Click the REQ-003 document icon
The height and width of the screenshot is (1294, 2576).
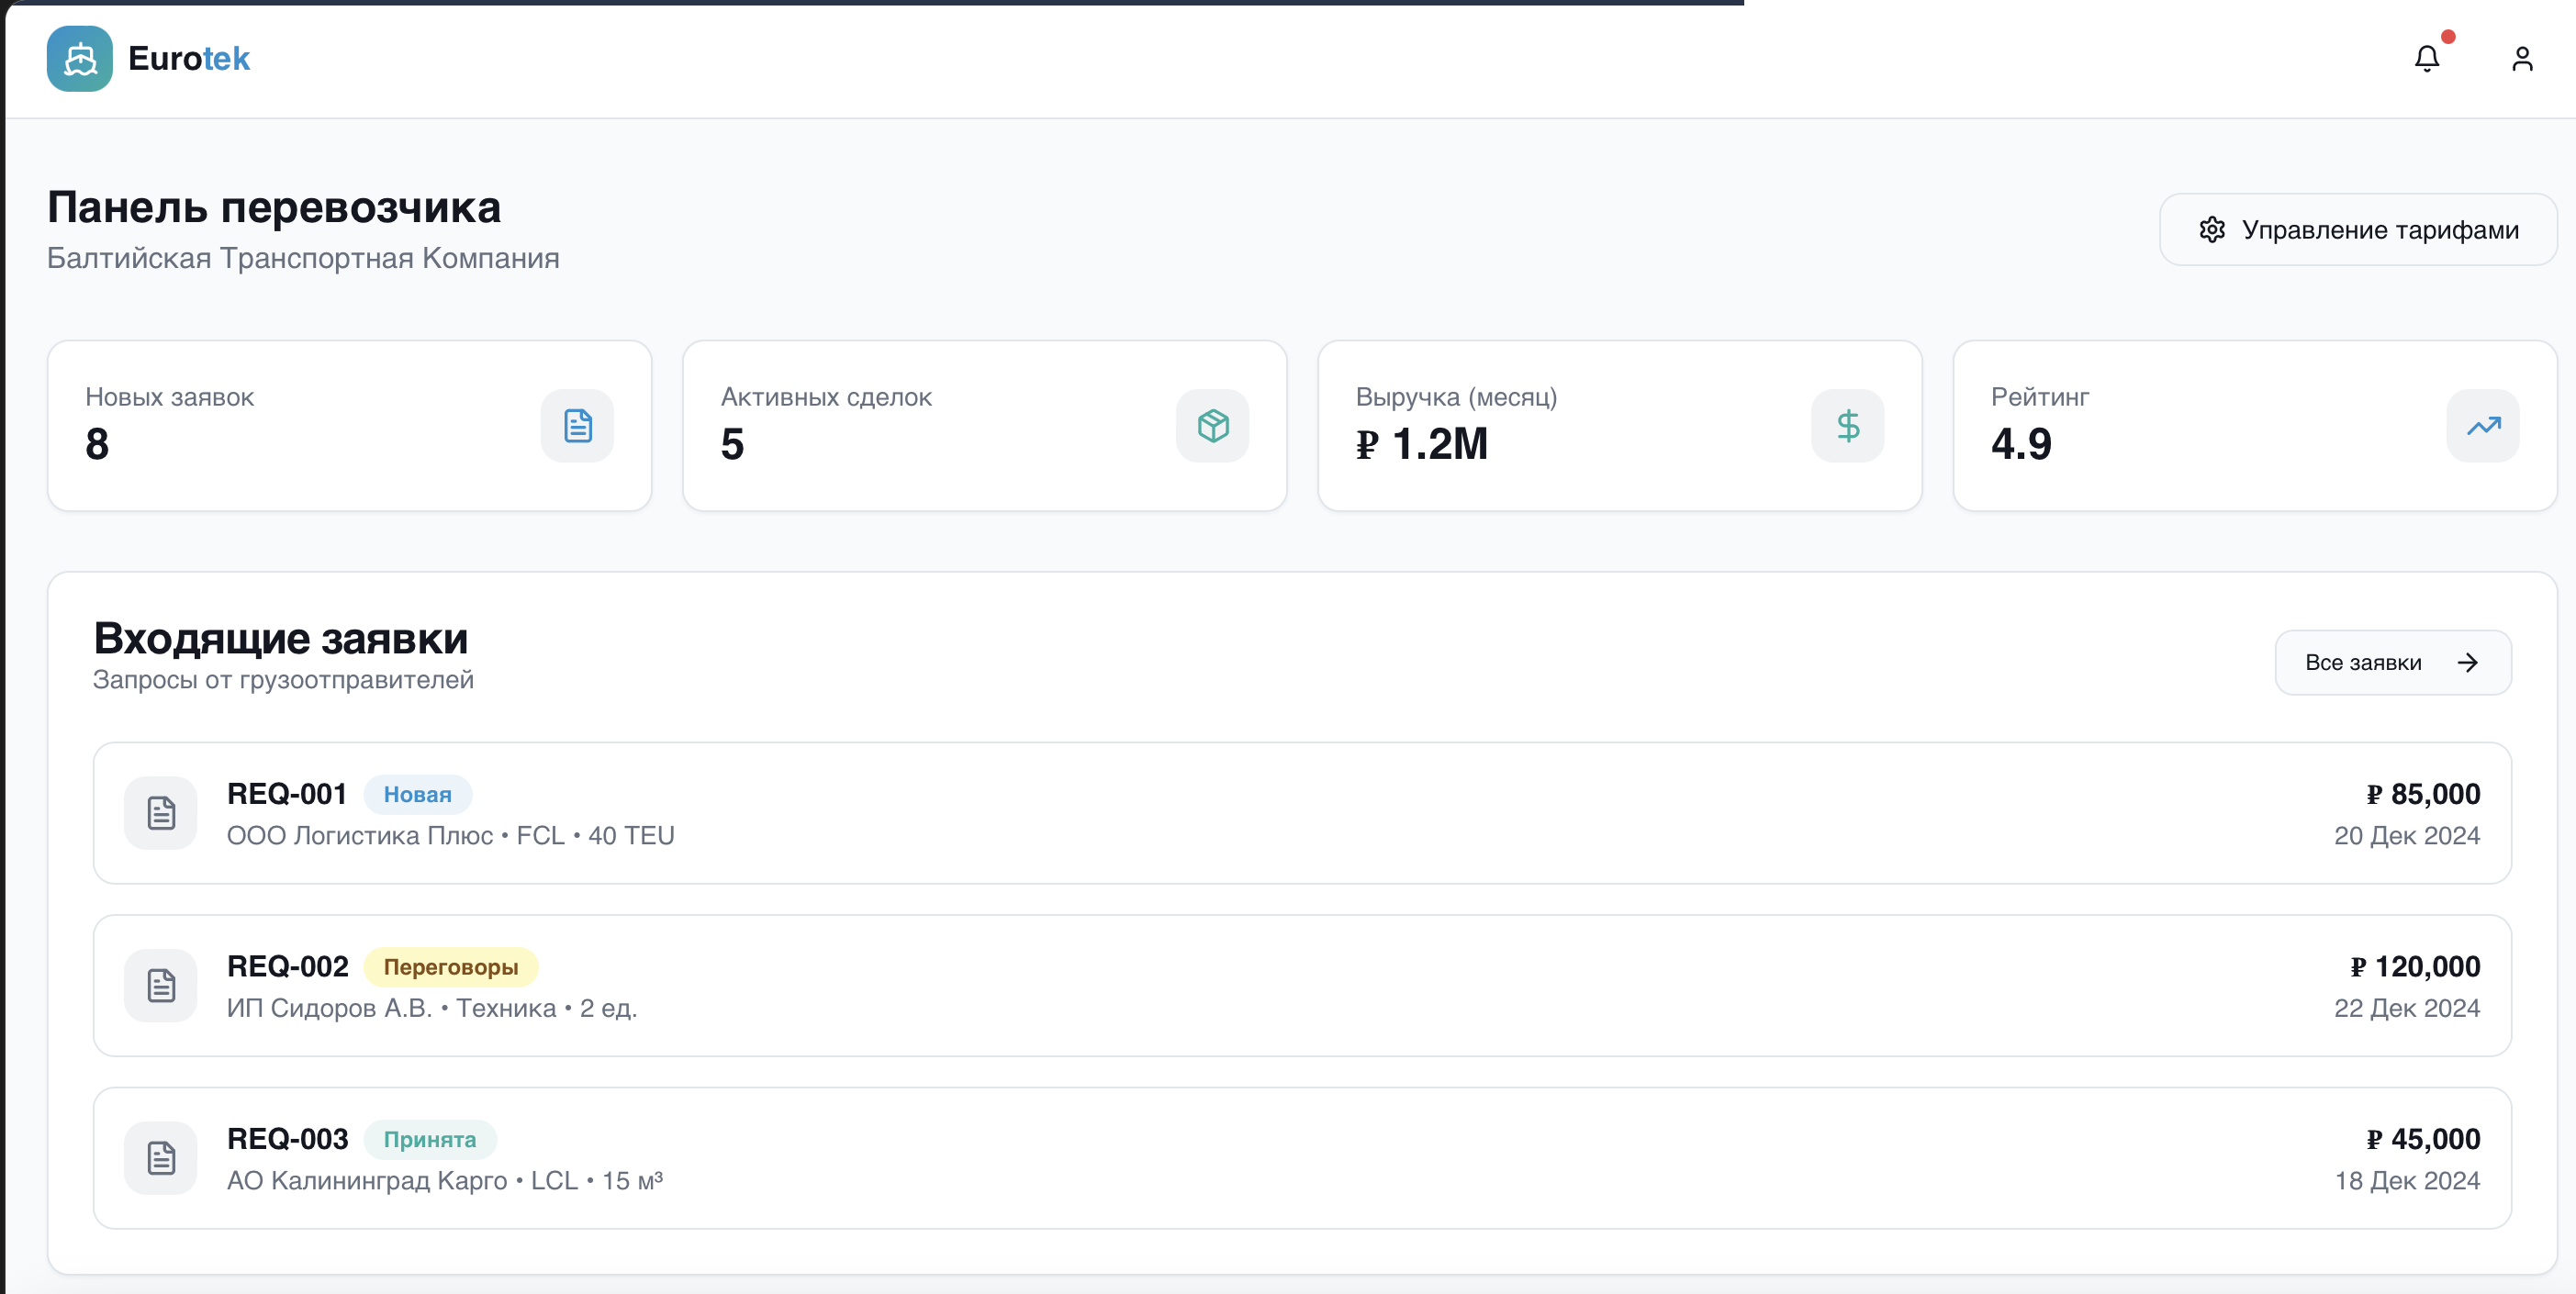pyautogui.click(x=161, y=1158)
